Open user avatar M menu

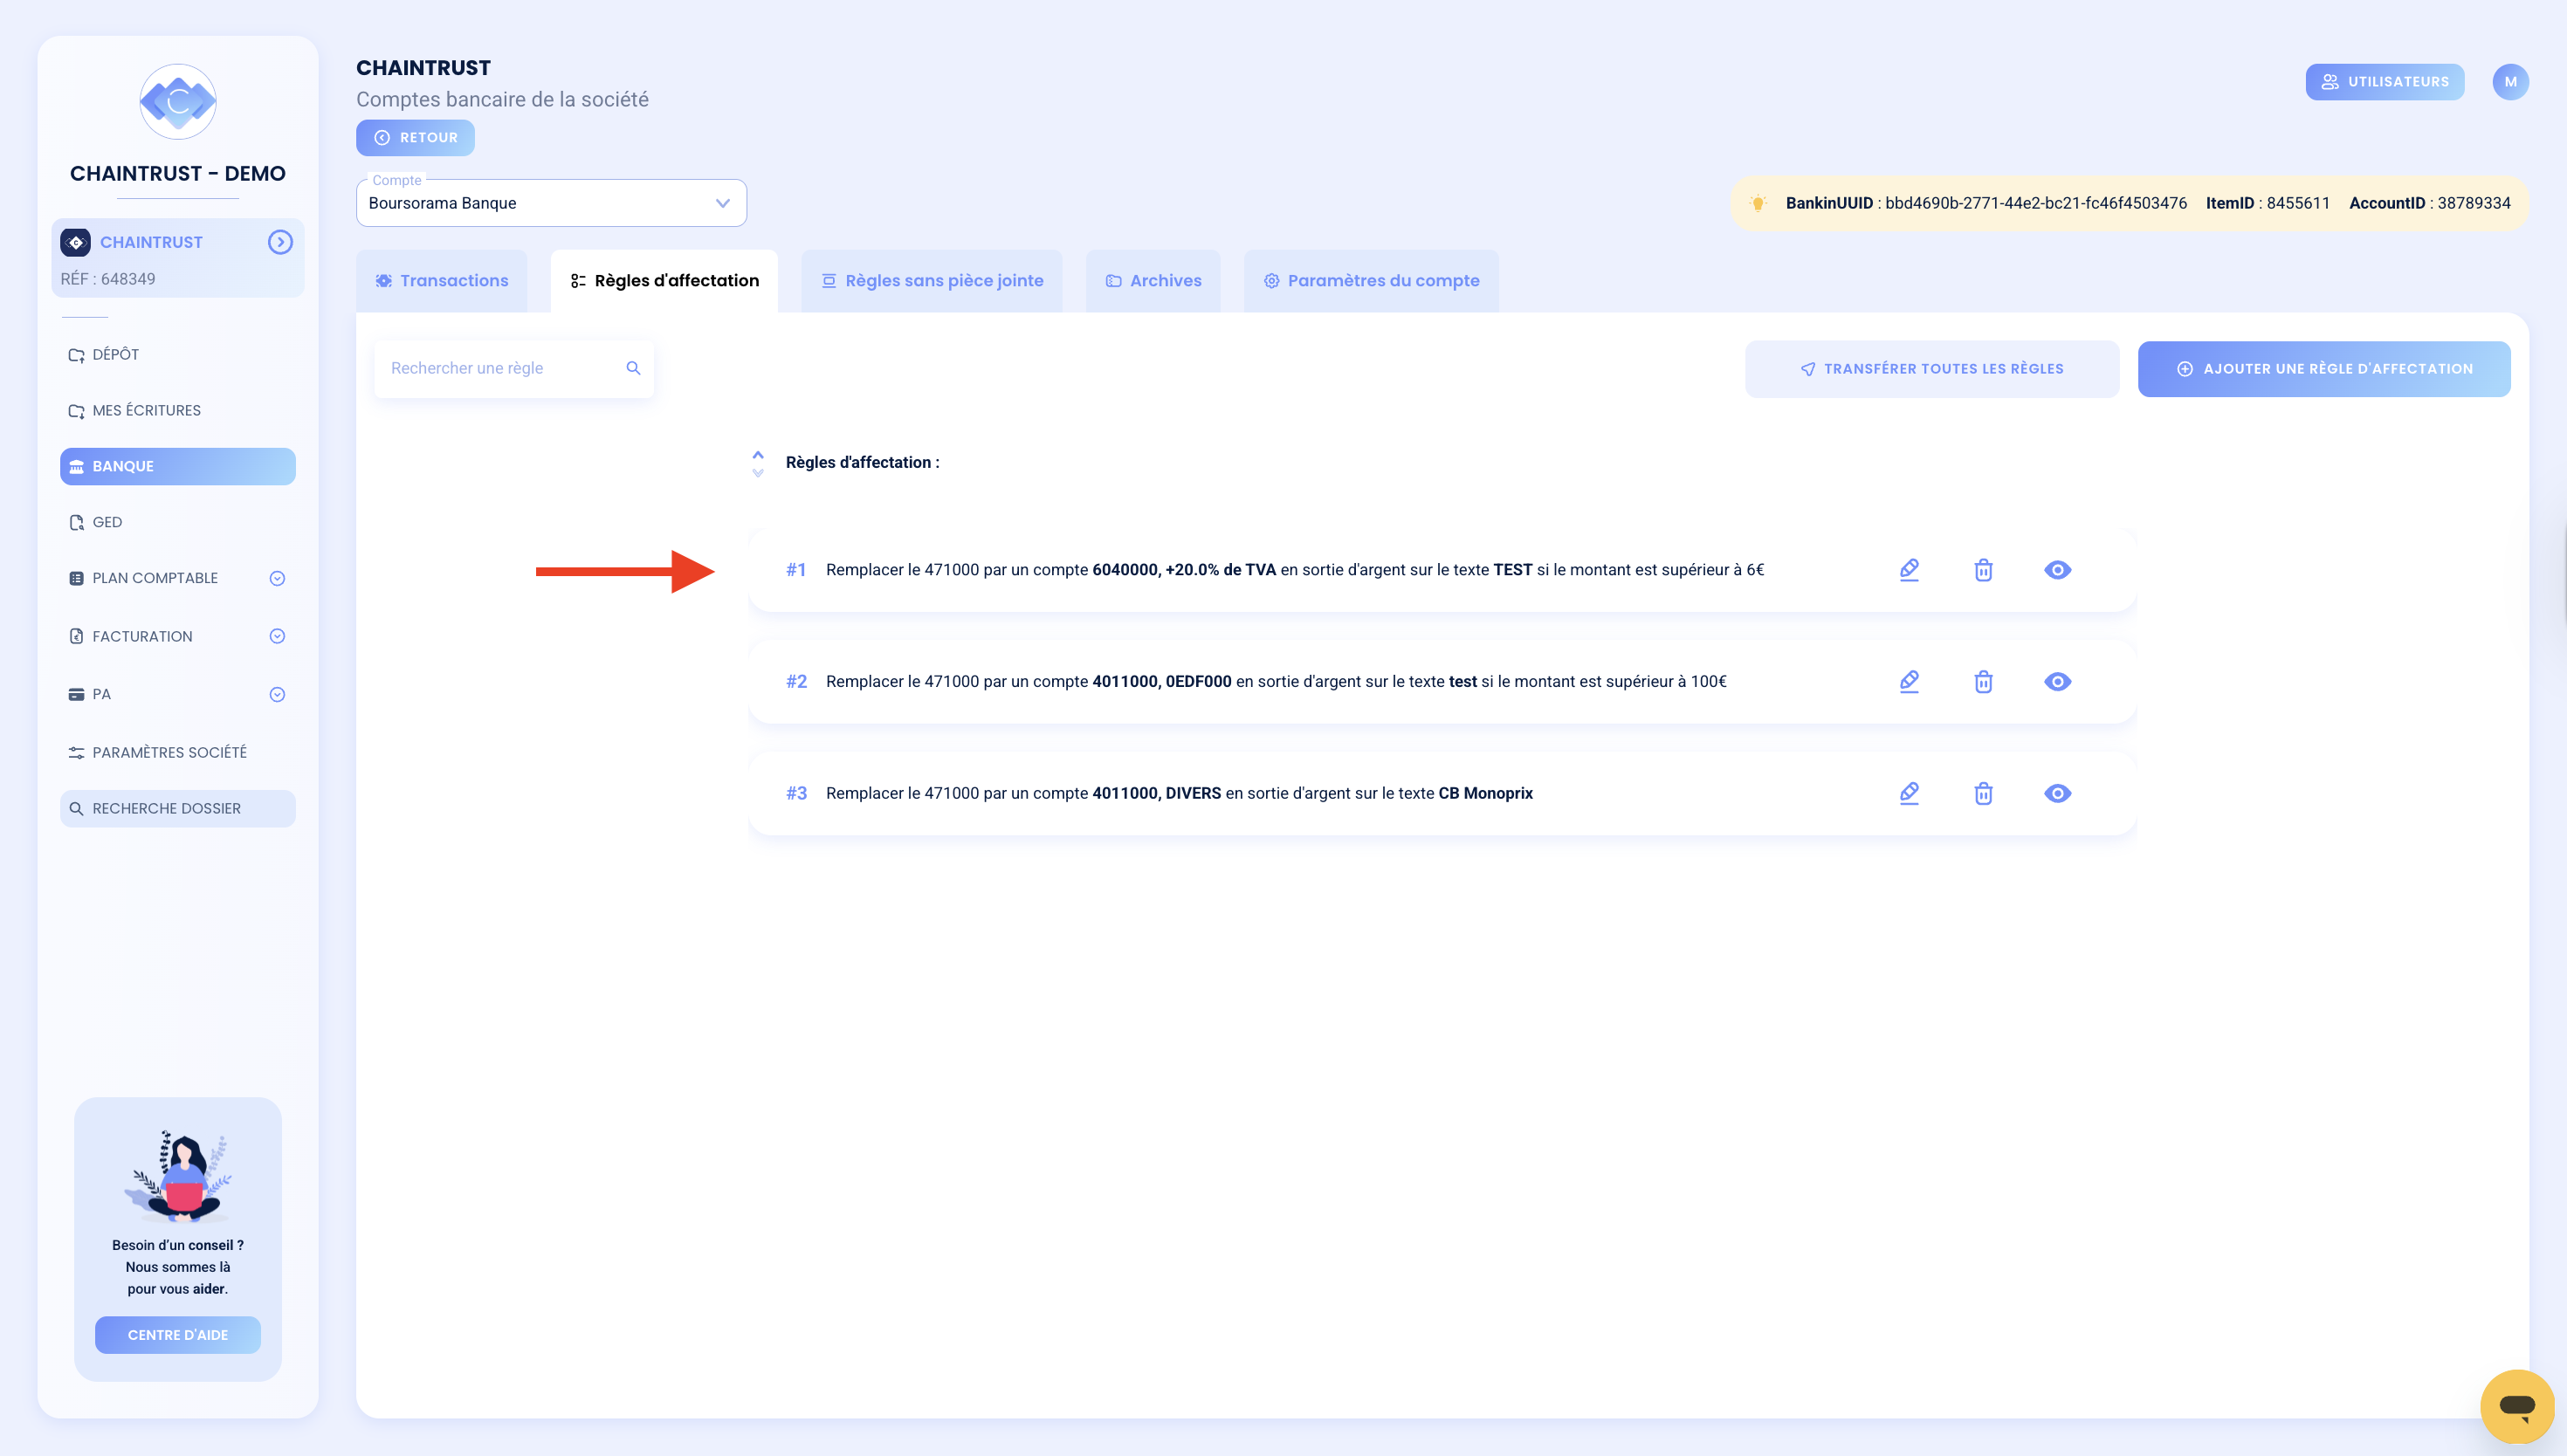[2510, 82]
